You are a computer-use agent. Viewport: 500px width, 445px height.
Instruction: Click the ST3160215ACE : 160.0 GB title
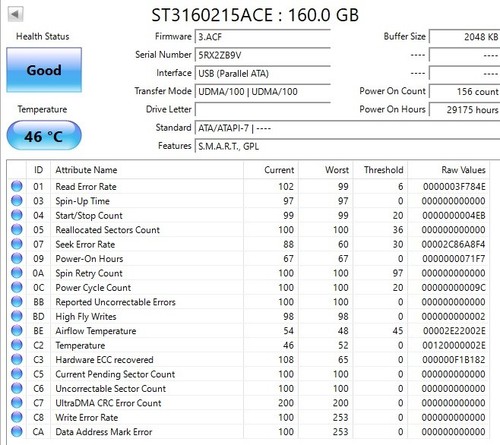point(255,15)
